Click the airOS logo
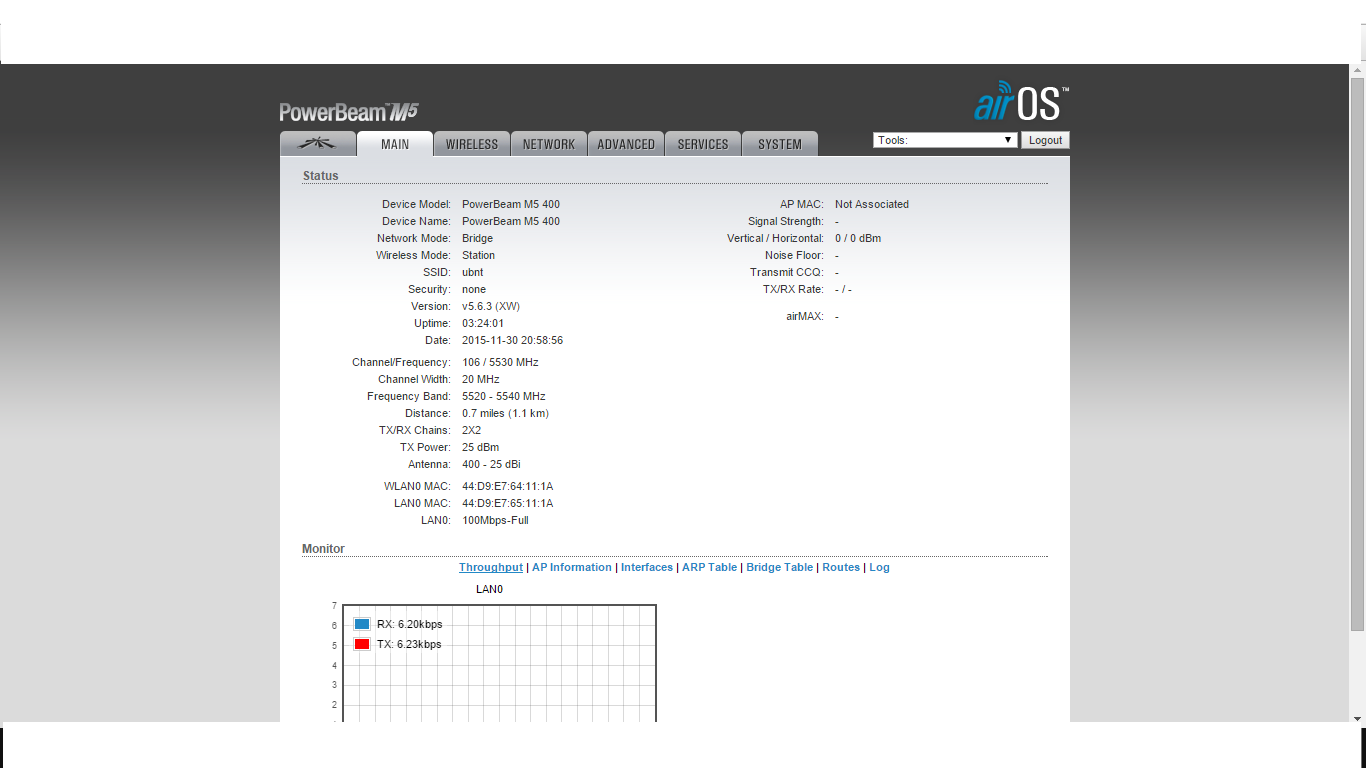 click(x=1021, y=102)
